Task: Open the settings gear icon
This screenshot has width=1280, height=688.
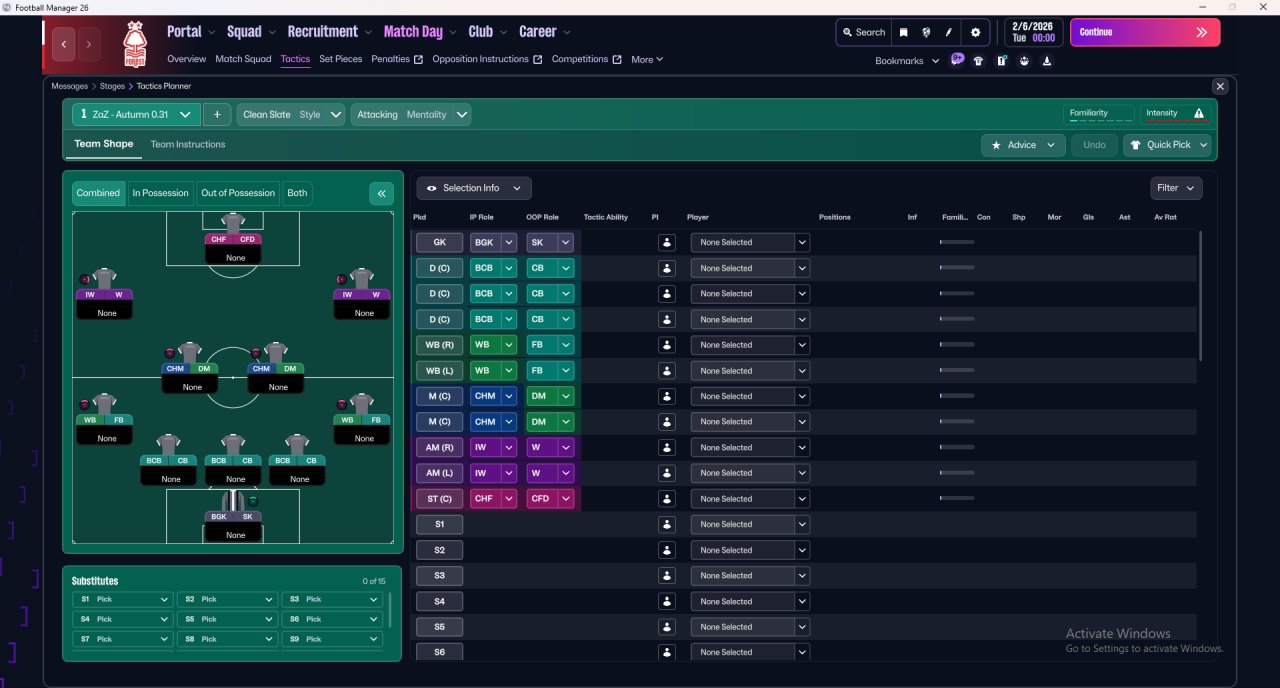Action: 976,32
